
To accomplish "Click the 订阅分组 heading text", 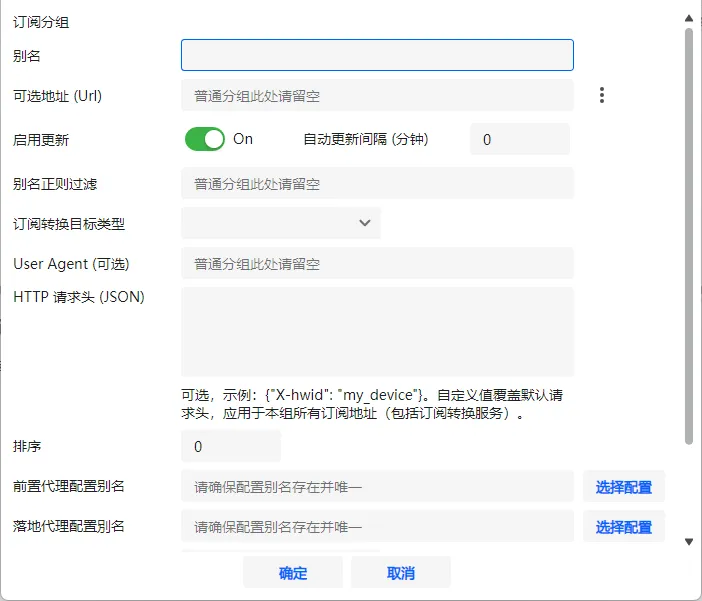I will click(x=41, y=22).
